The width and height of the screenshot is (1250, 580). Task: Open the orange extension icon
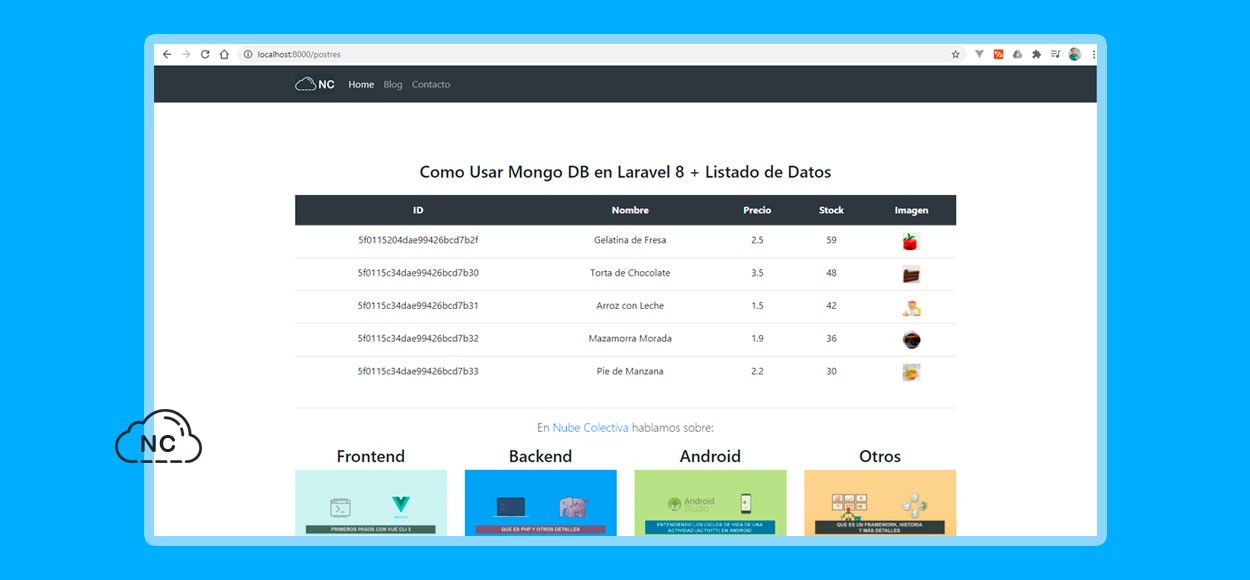(998, 54)
